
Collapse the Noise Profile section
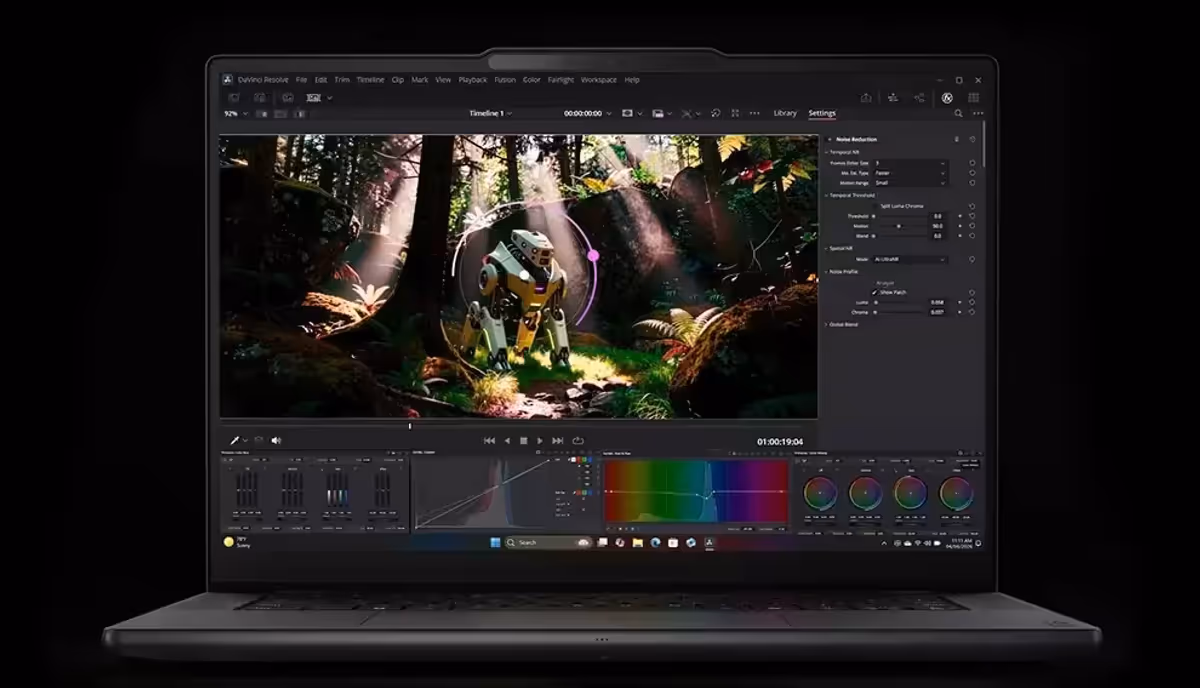(826, 271)
